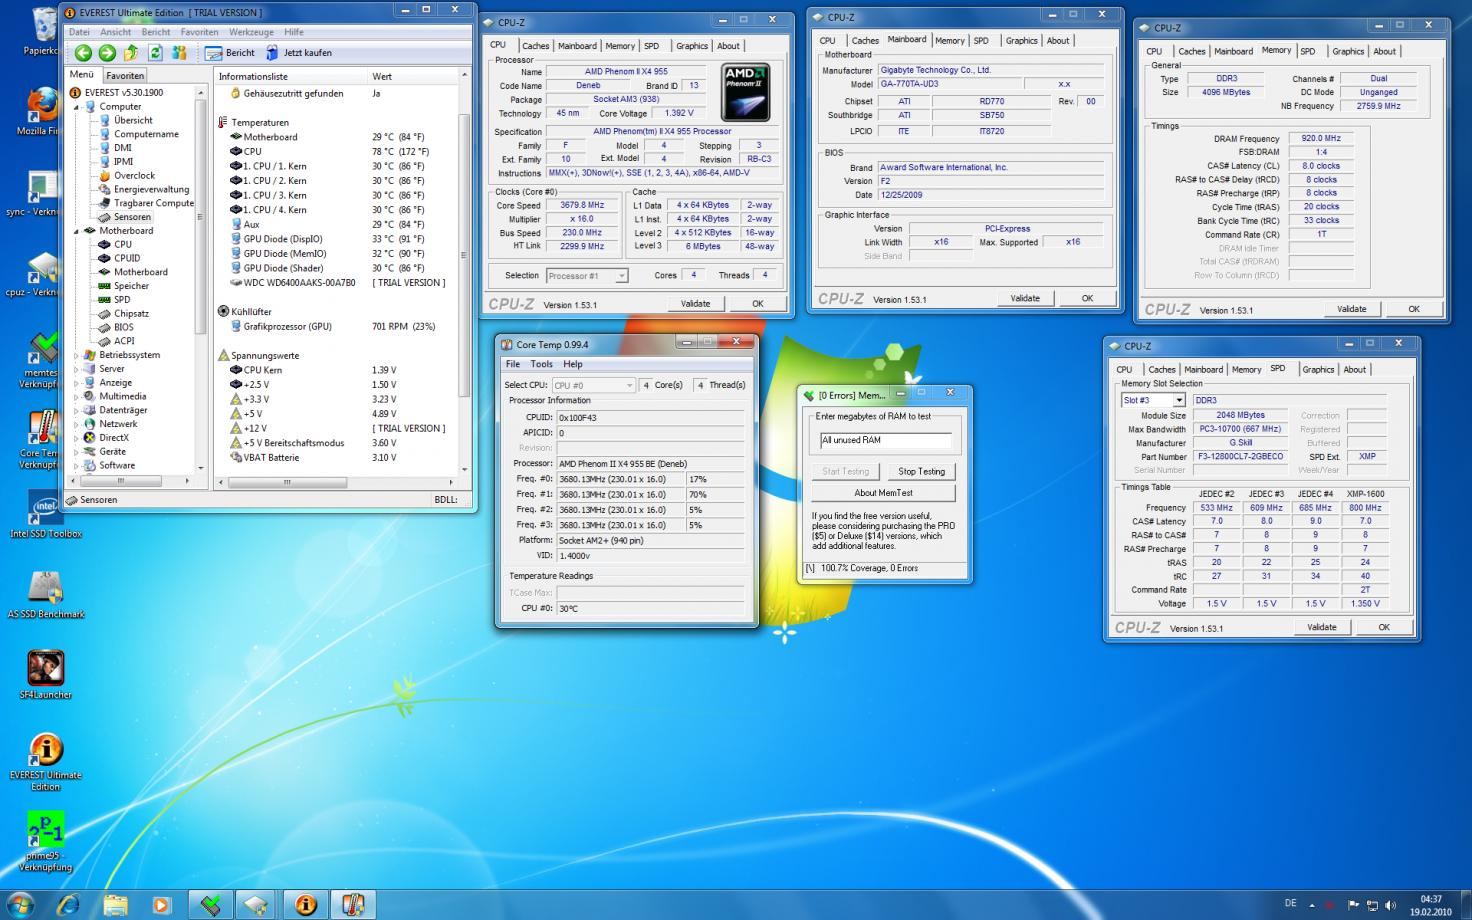Expand the Netzwerk branch in the tree

(77, 424)
